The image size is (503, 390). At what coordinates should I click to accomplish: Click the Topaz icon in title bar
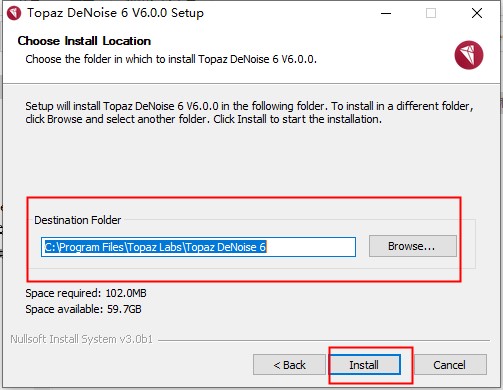point(14,13)
